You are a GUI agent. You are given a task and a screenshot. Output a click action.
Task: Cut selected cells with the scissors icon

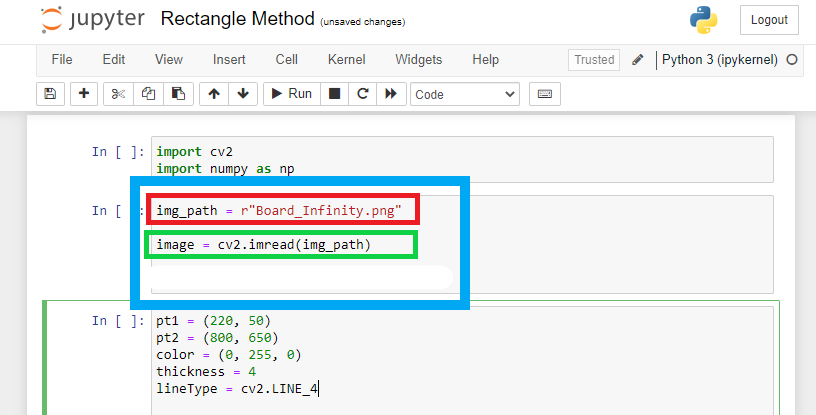118,94
